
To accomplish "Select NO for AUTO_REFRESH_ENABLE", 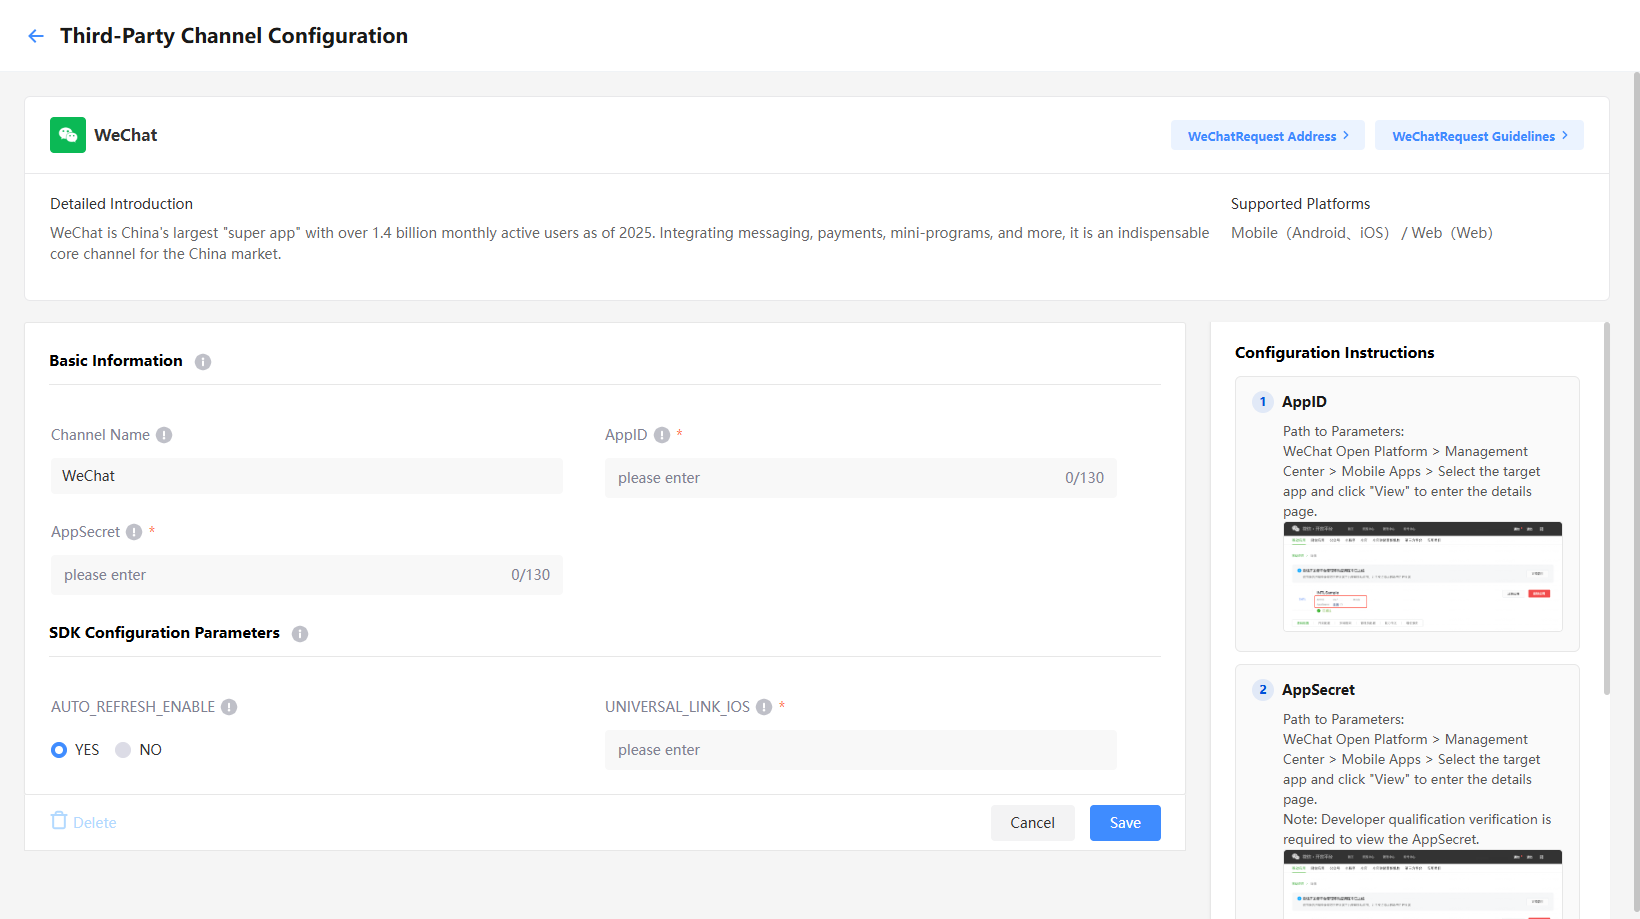I will [123, 750].
